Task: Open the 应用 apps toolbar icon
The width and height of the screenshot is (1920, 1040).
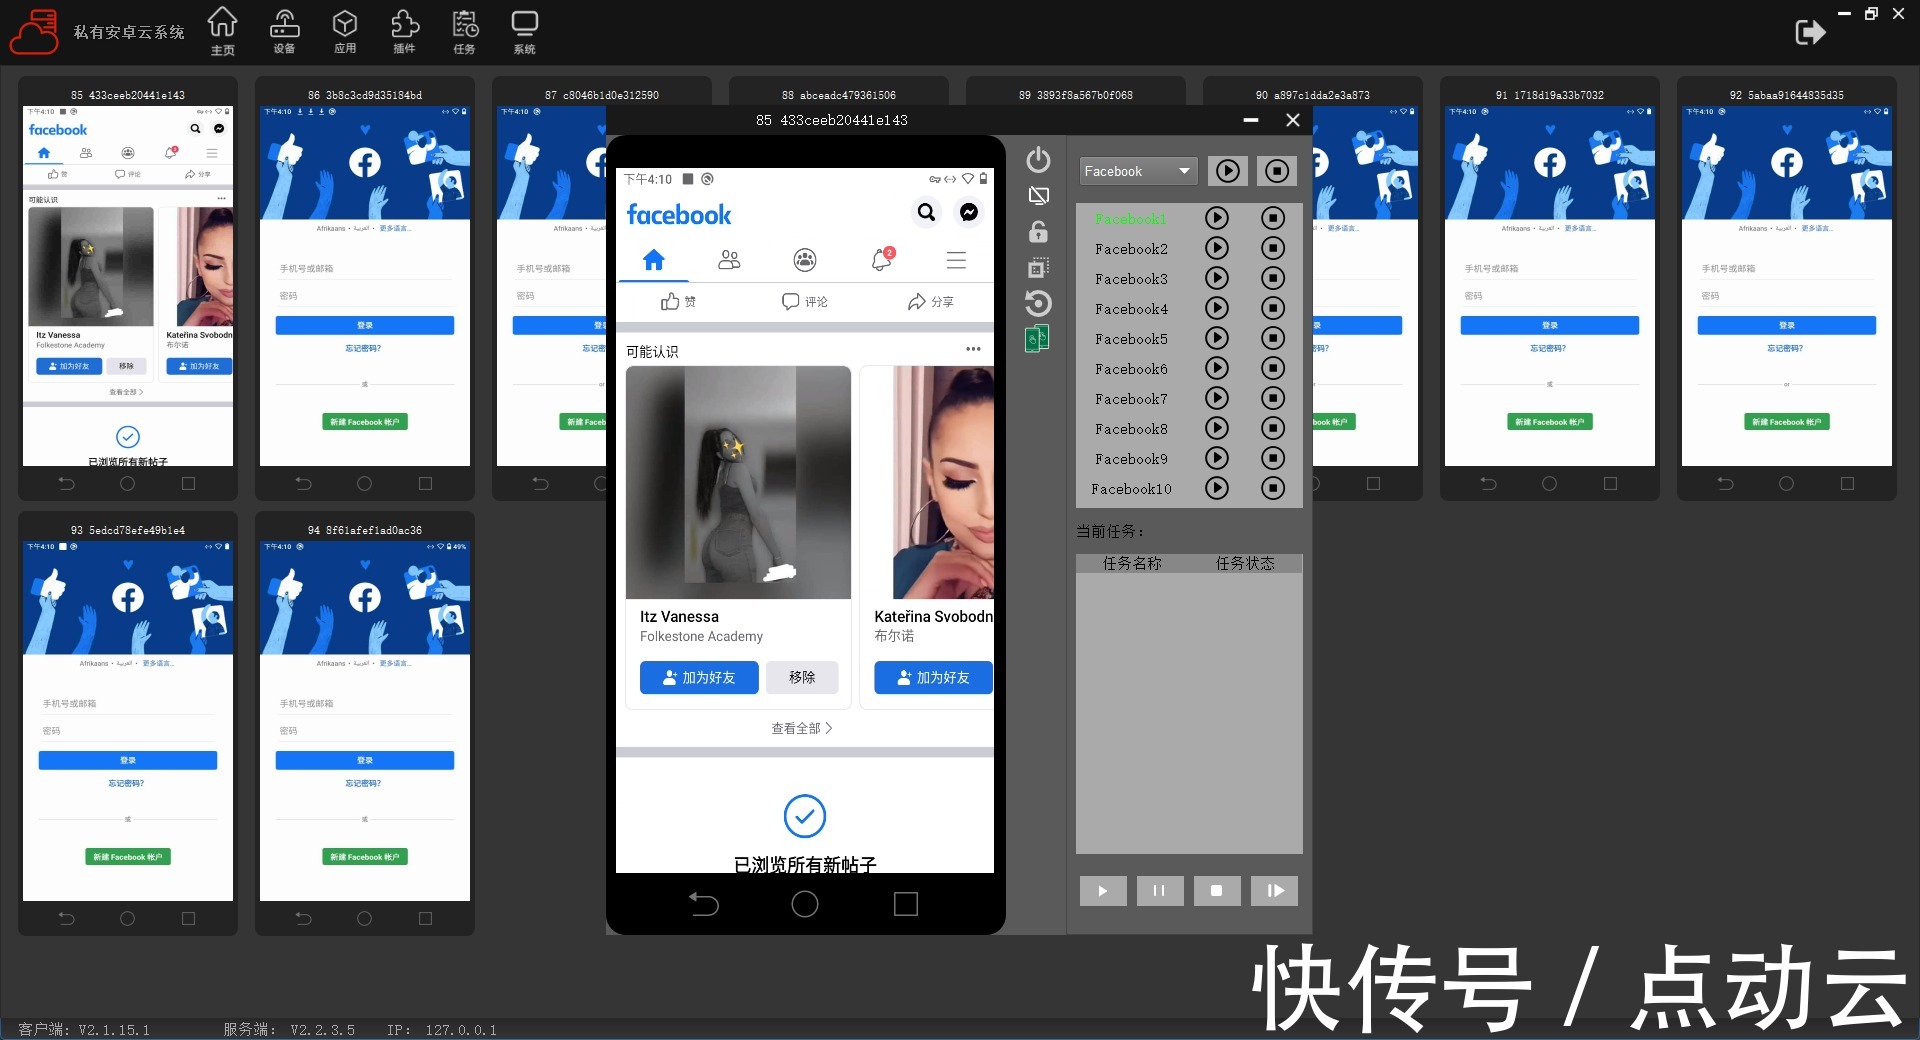Action: click(345, 31)
